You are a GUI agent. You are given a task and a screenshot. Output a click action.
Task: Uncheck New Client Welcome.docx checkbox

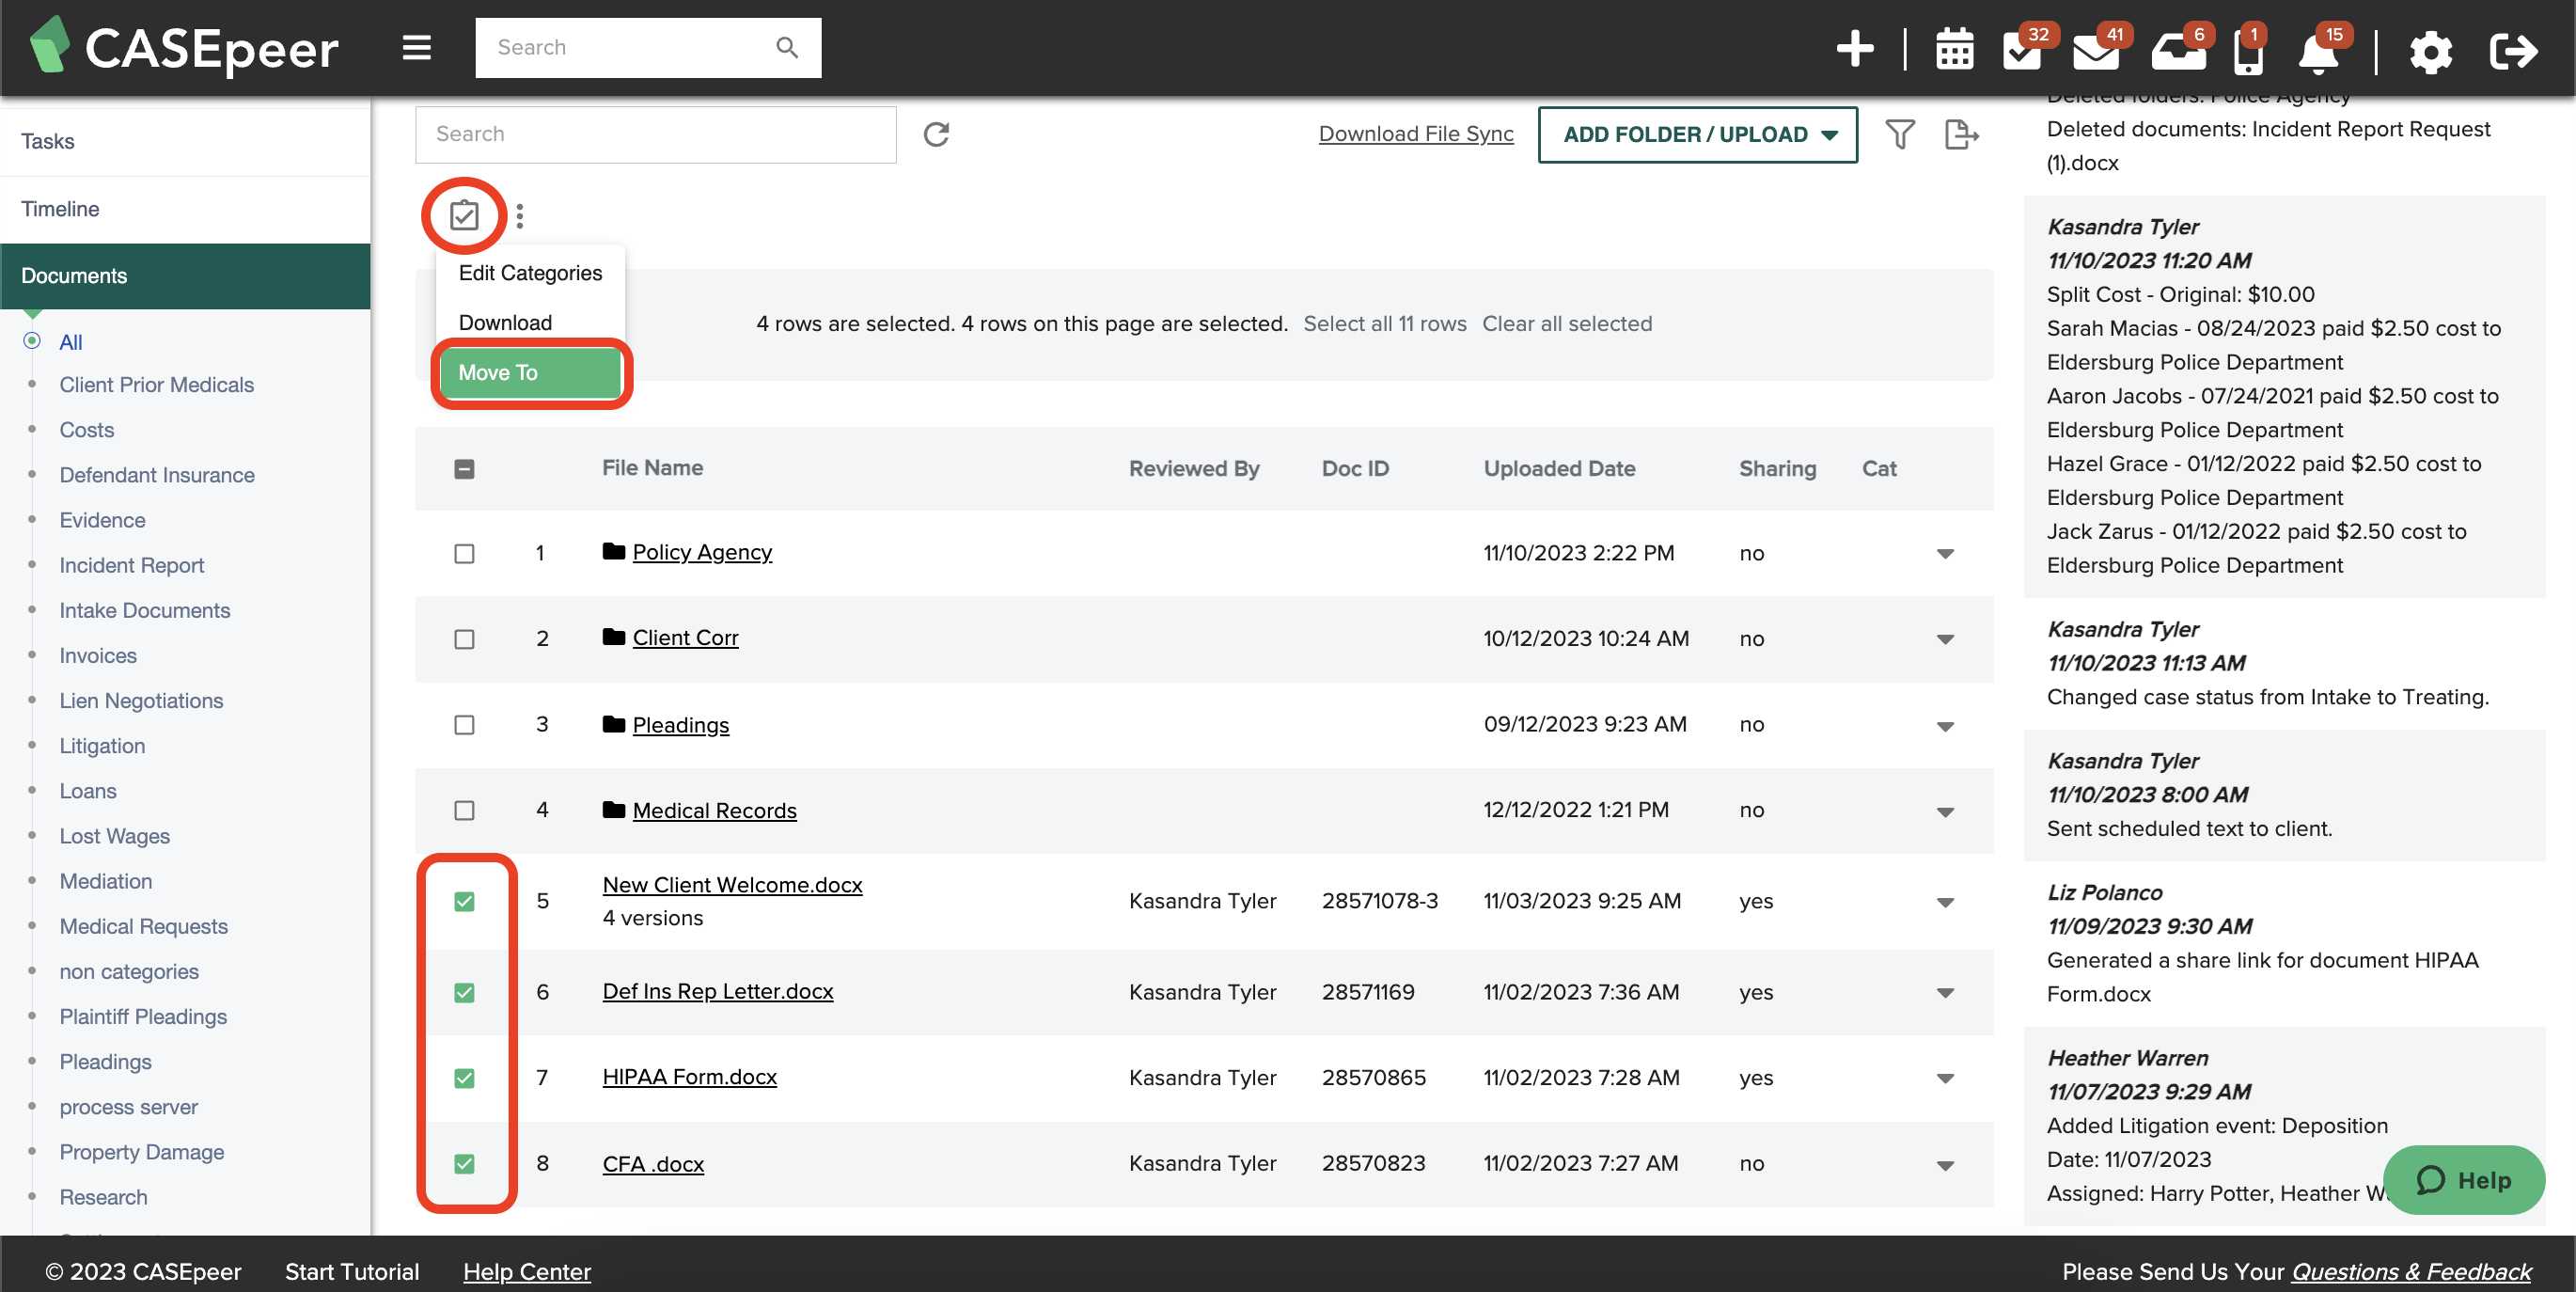(464, 902)
